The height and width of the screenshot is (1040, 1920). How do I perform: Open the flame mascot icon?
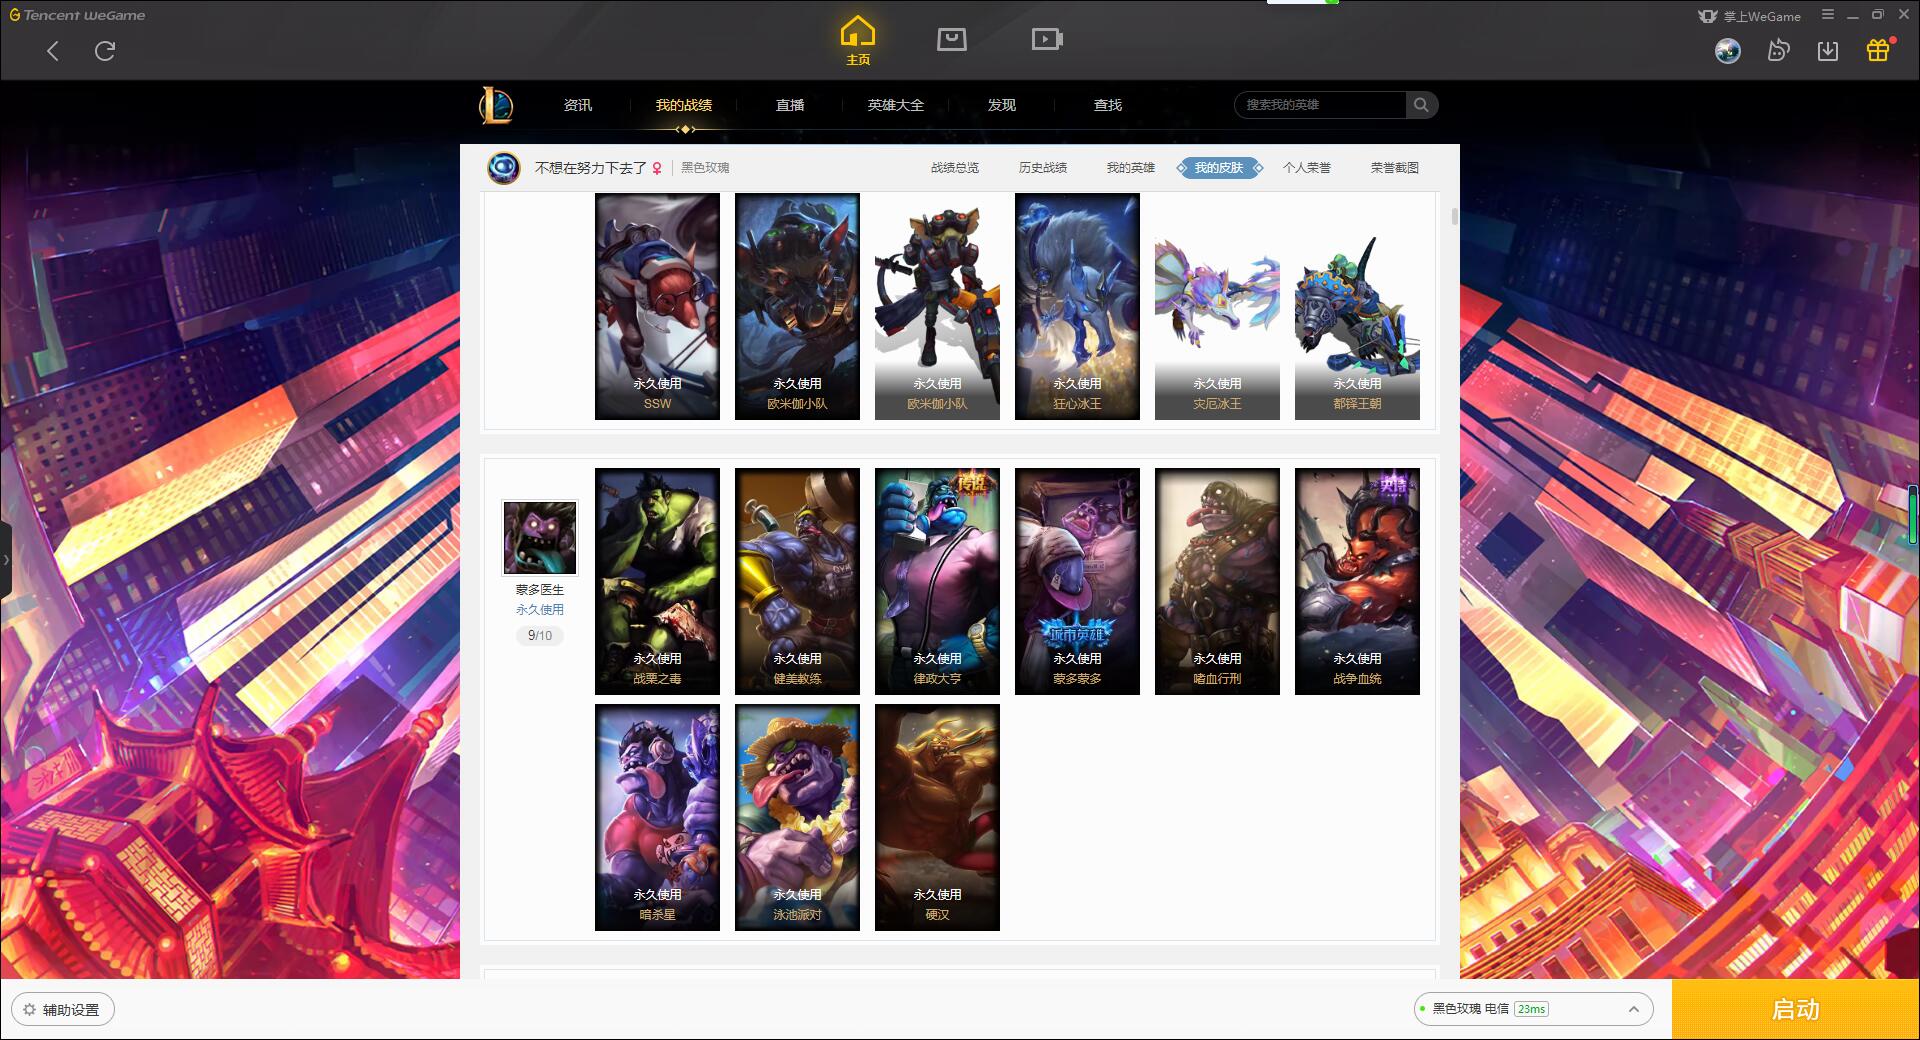[1778, 51]
